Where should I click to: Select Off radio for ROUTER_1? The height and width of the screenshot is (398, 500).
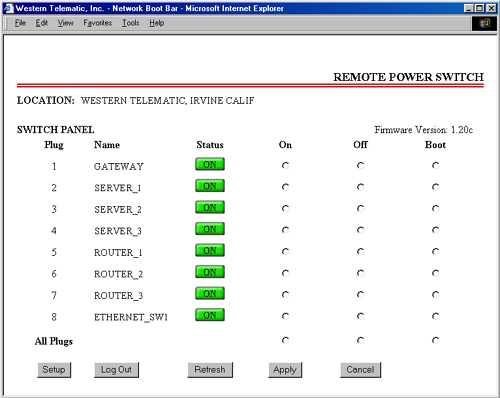point(360,251)
